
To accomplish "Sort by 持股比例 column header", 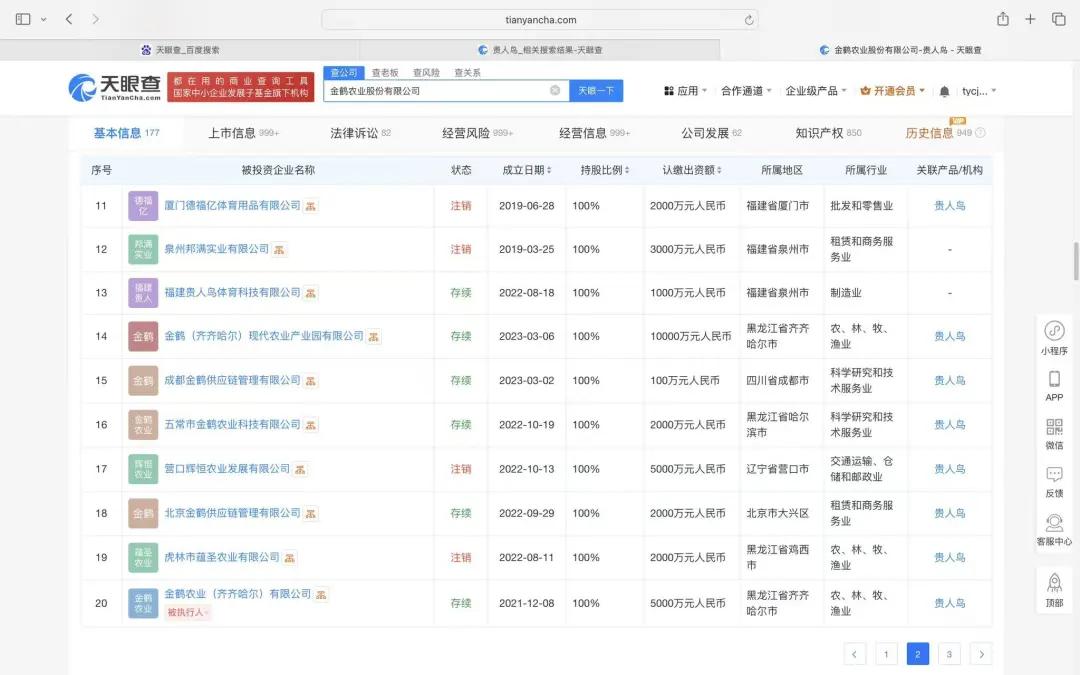I will click(603, 170).
